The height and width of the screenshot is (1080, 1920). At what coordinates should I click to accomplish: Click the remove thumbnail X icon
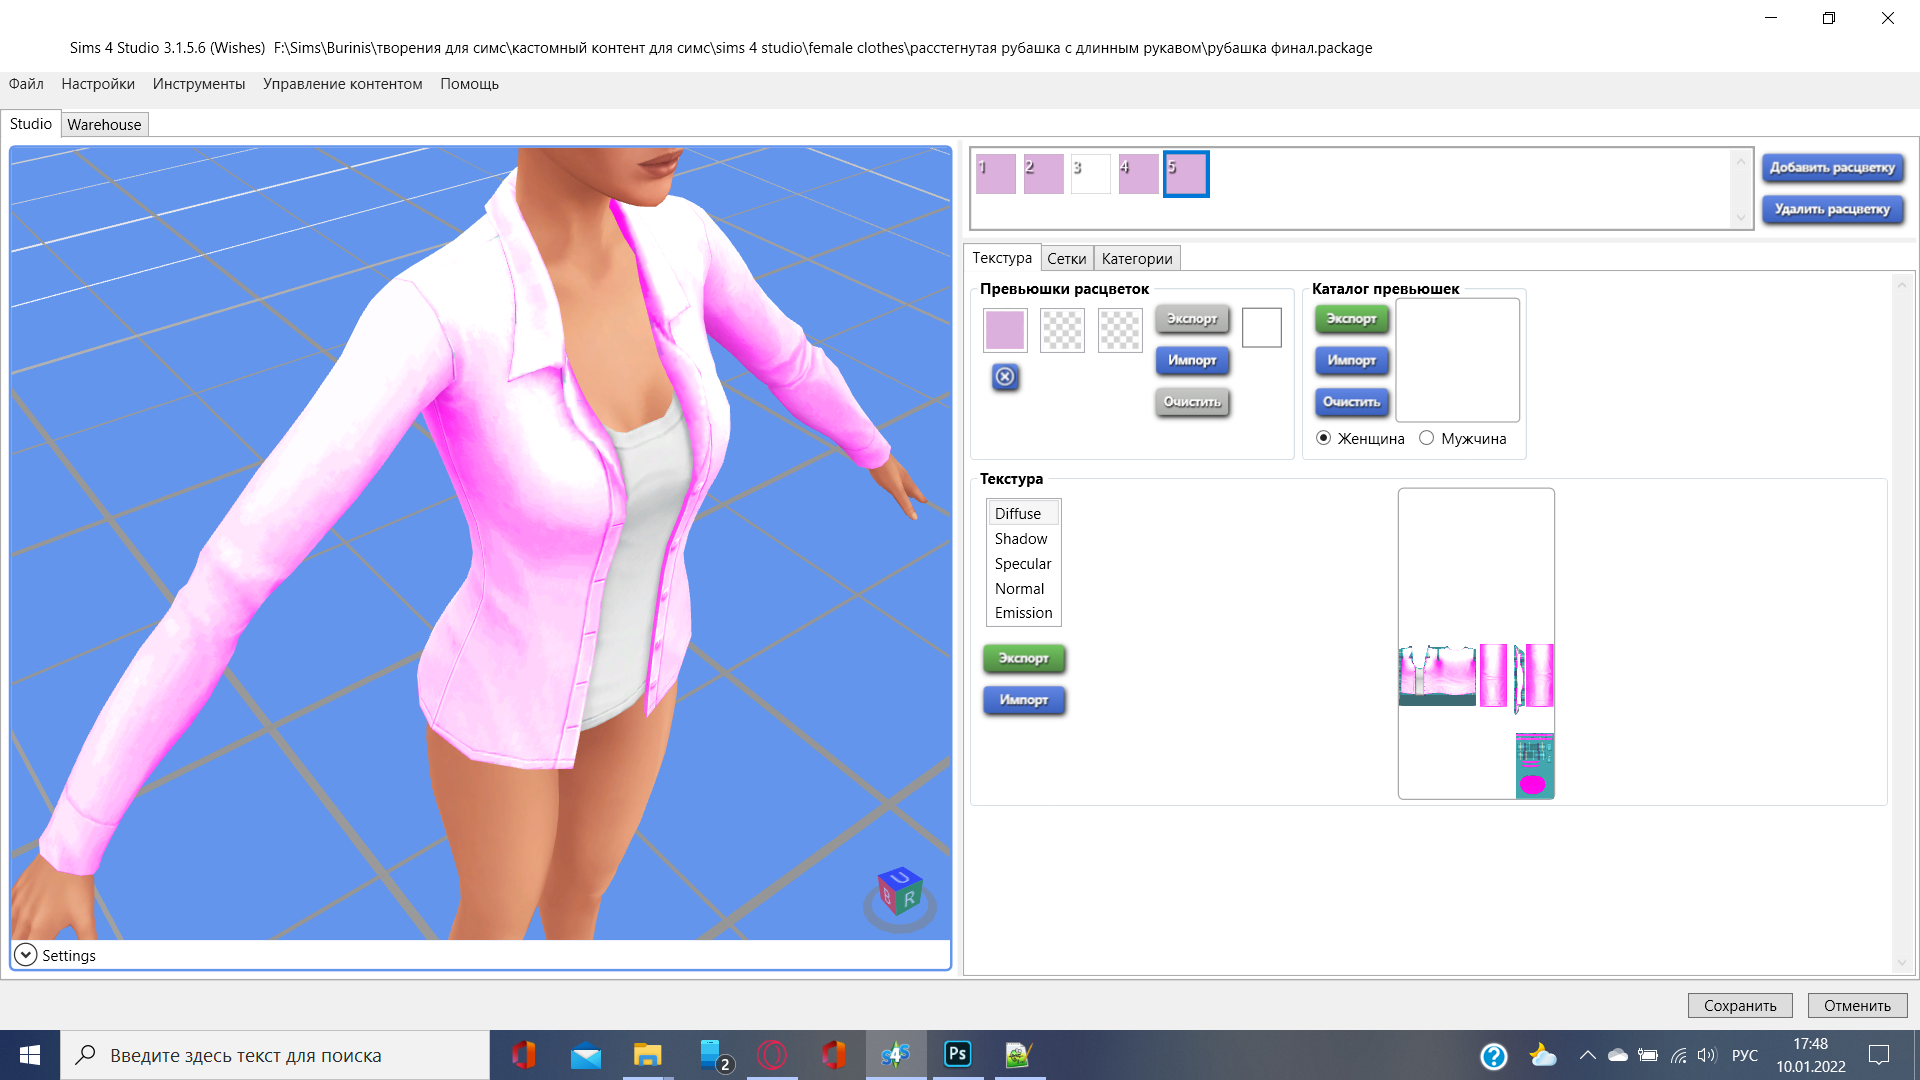(1005, 377)
